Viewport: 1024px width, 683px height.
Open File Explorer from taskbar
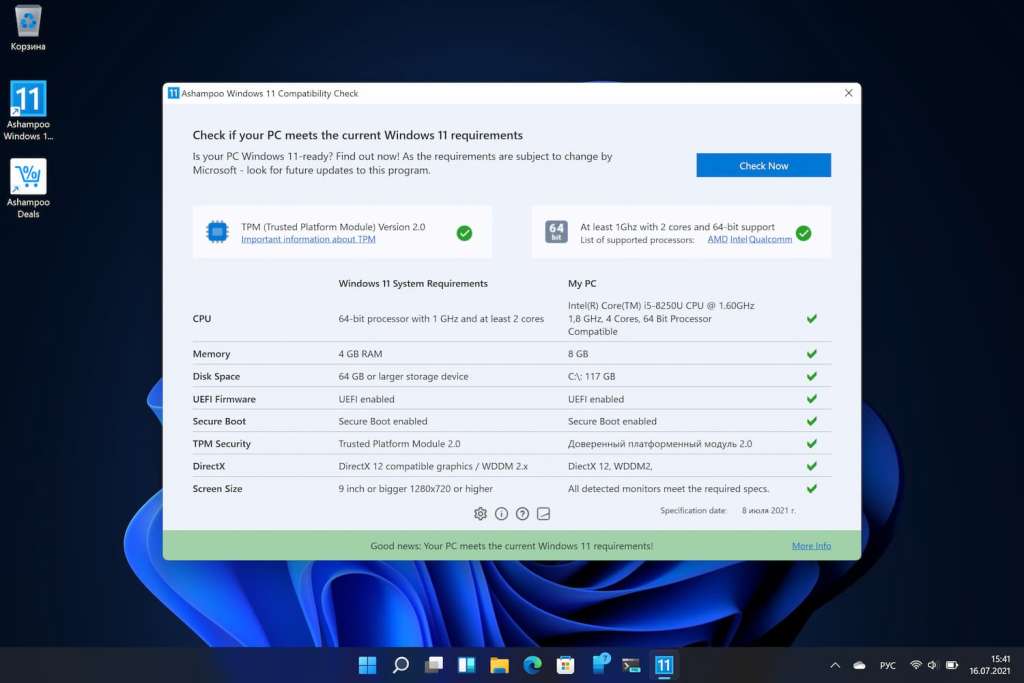(500, 665)
